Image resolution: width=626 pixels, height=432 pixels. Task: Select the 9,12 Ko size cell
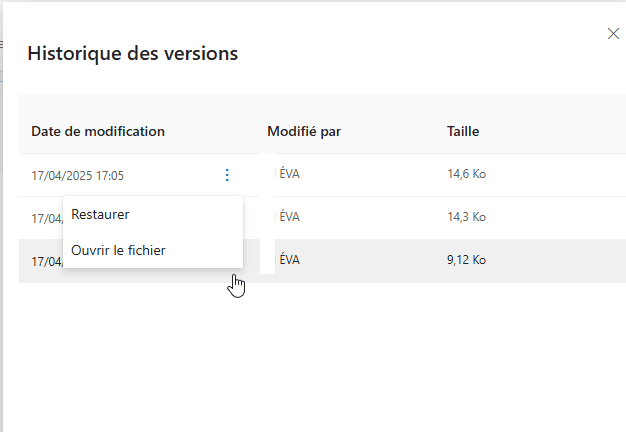click(466, 260)
